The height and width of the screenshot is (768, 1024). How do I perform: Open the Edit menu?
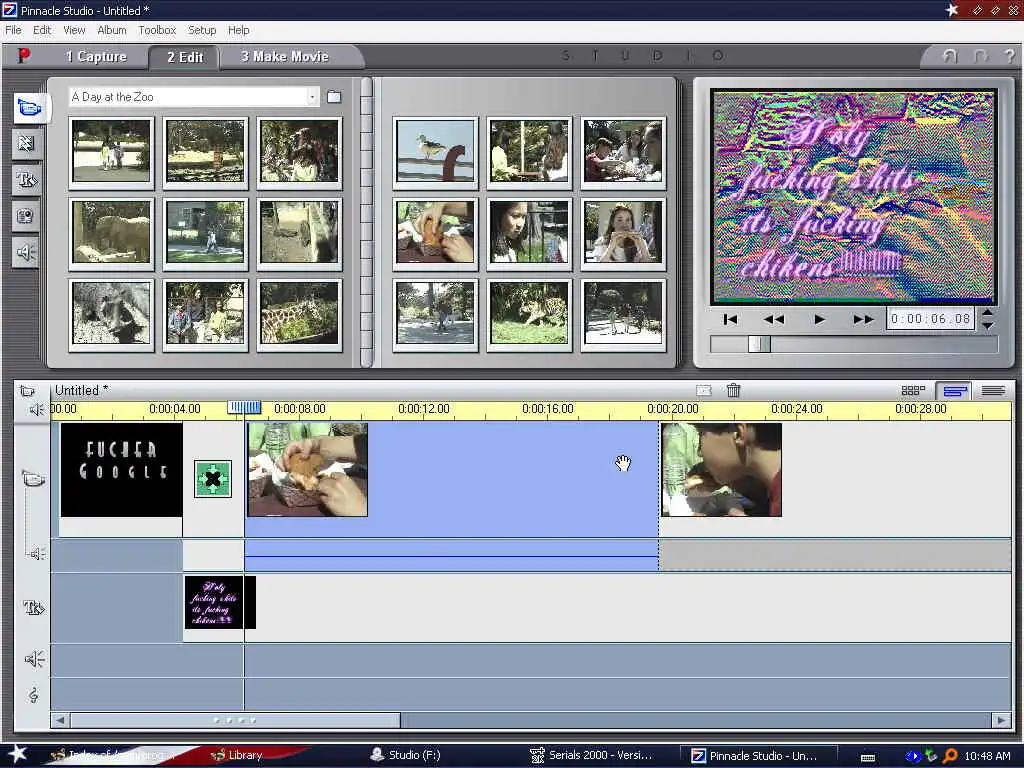point(42,30)
